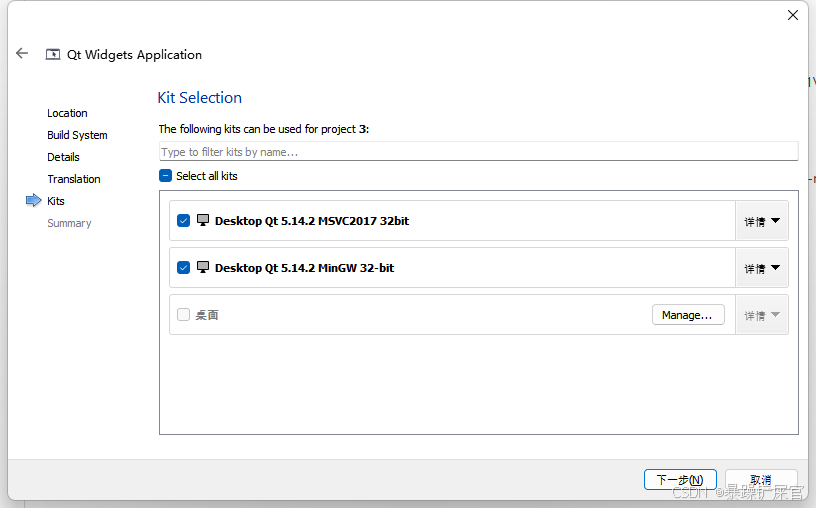Select the Location wizard step
This screenshot has height=508, width=816.
(67, 113)
